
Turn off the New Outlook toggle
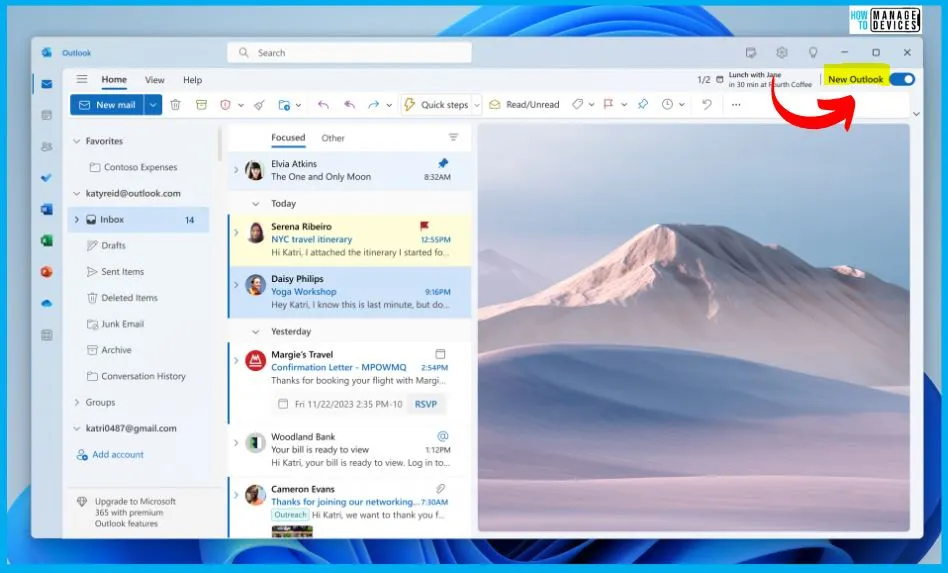902,79
